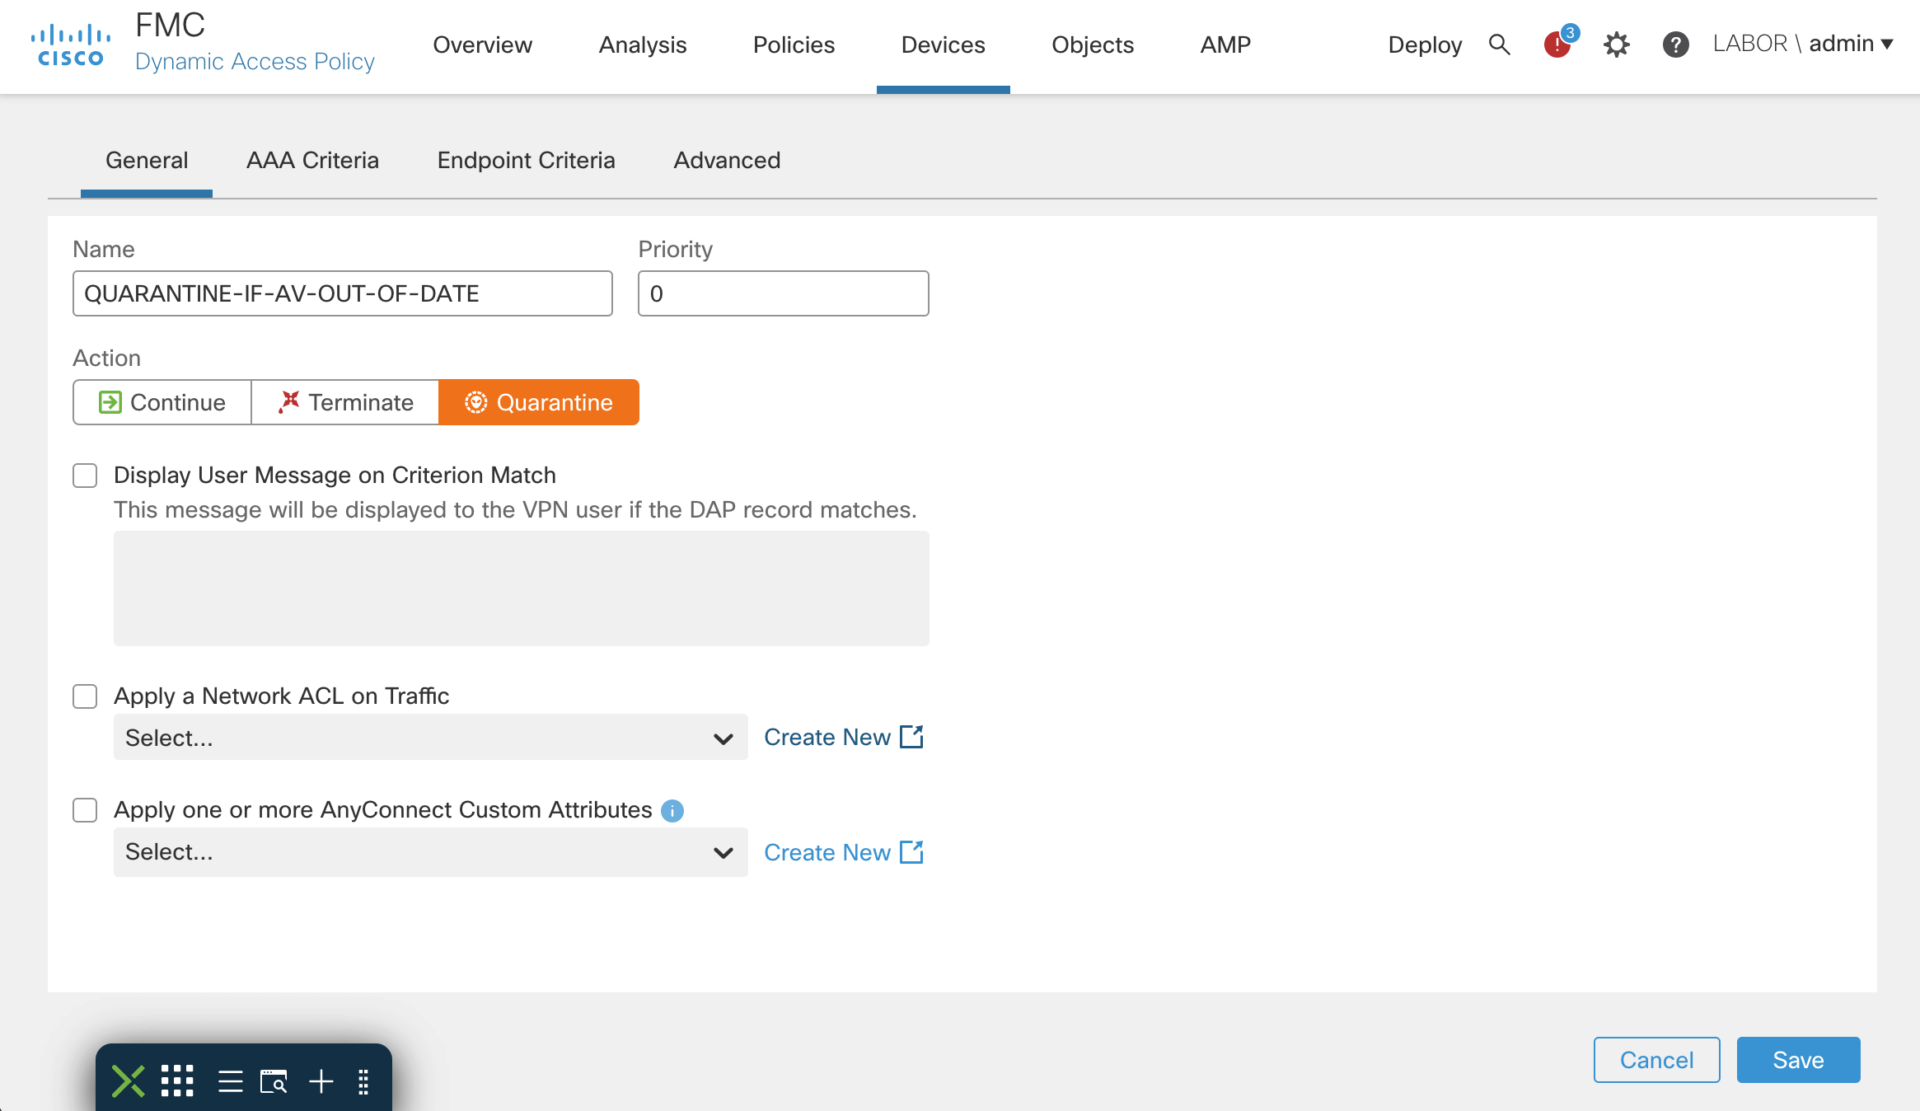Click the Cisco logo

tap(69, 42)
